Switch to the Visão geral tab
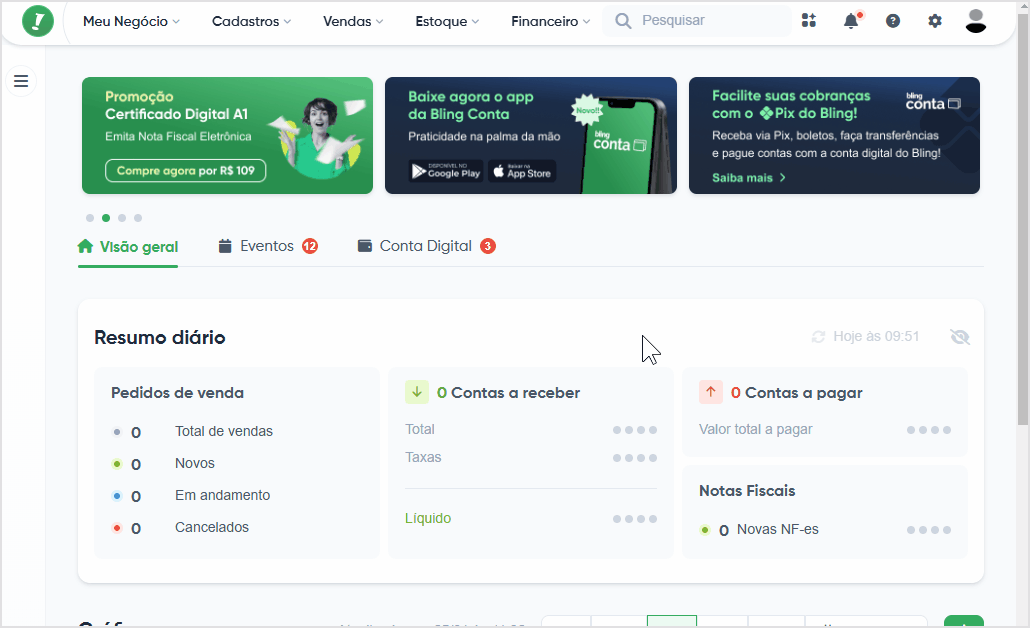The image size is (1030, 628). point(128,247)
